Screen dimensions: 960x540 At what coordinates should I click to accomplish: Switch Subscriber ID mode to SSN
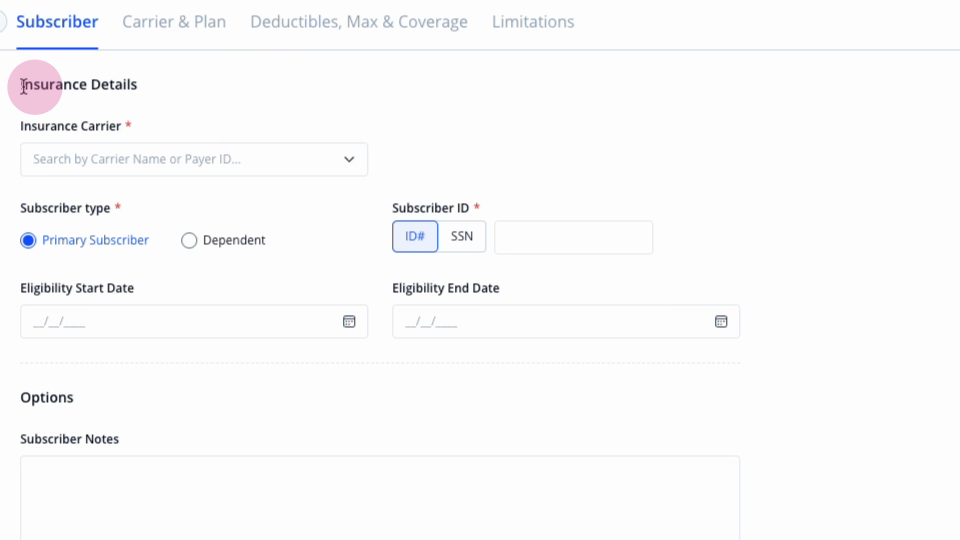tap(462, 236)
